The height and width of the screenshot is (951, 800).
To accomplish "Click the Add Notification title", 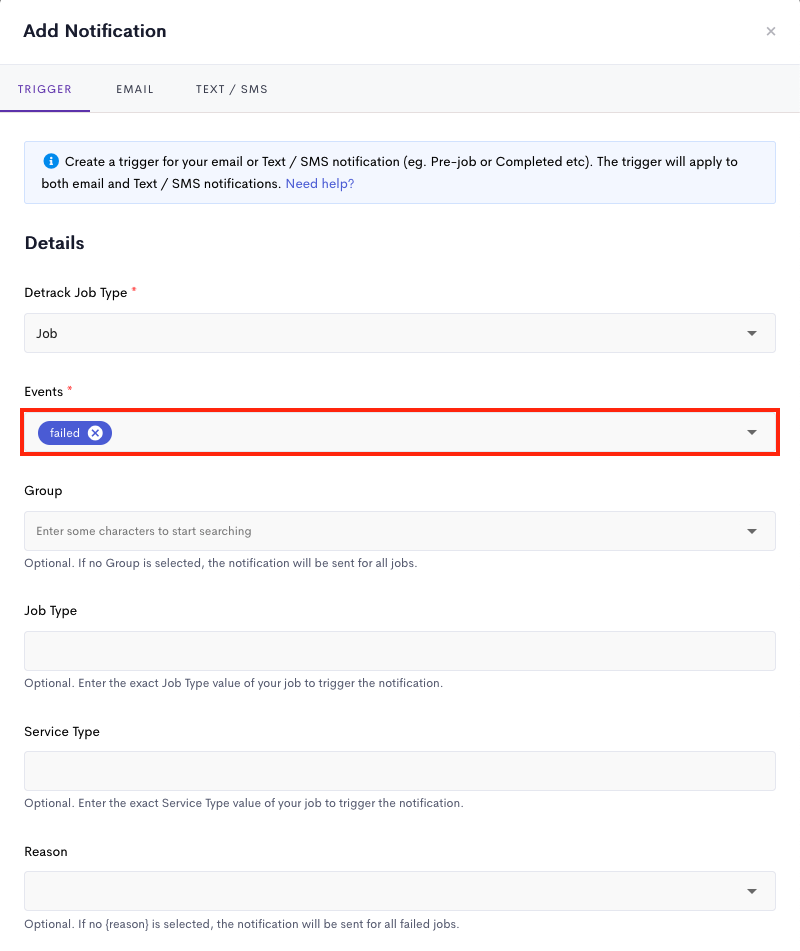I will pos(95,31).
